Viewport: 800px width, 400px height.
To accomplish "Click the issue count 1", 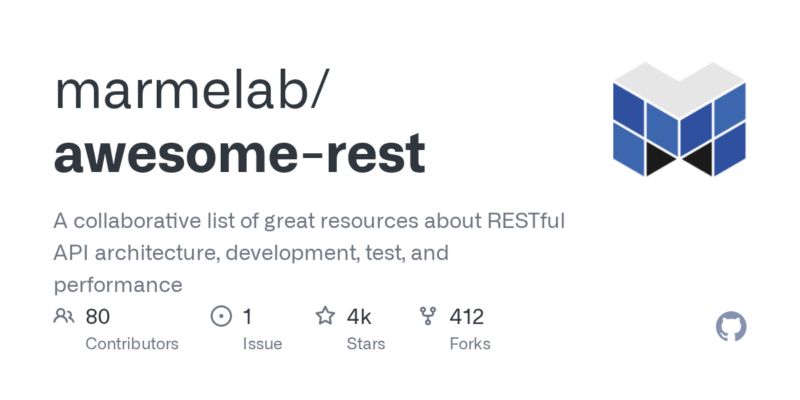I will coord(247,317).
